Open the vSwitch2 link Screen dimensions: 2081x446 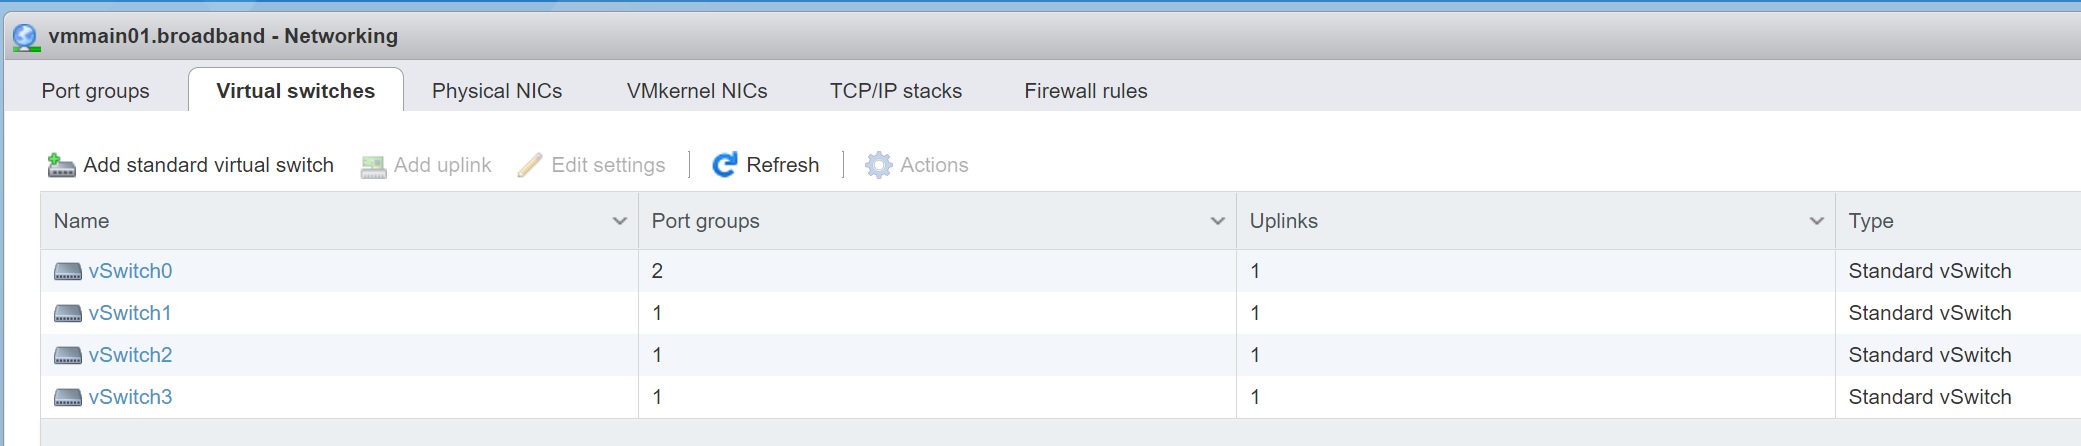(130, 355)
